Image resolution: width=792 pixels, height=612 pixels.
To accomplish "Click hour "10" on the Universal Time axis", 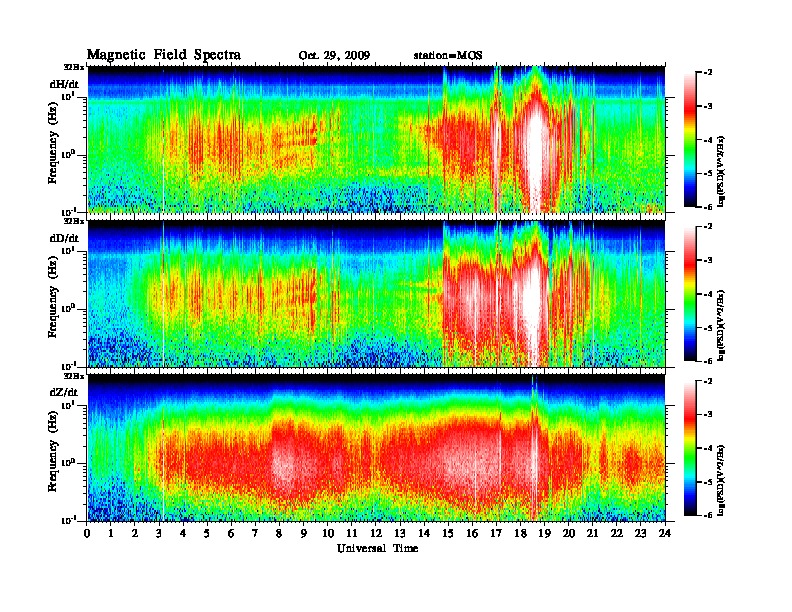I will [328, 534].
